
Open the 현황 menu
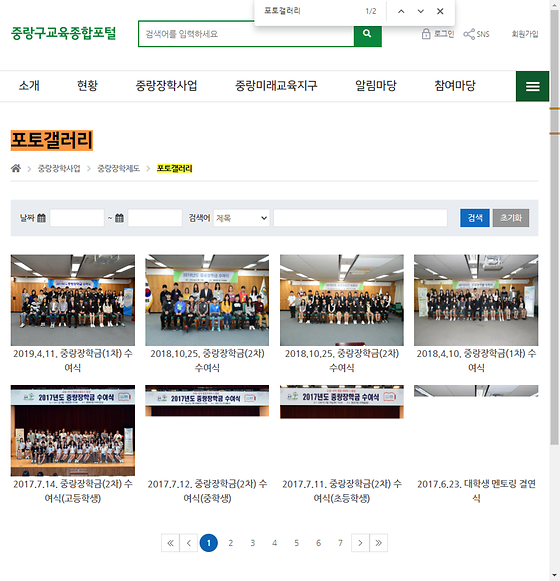87,86
